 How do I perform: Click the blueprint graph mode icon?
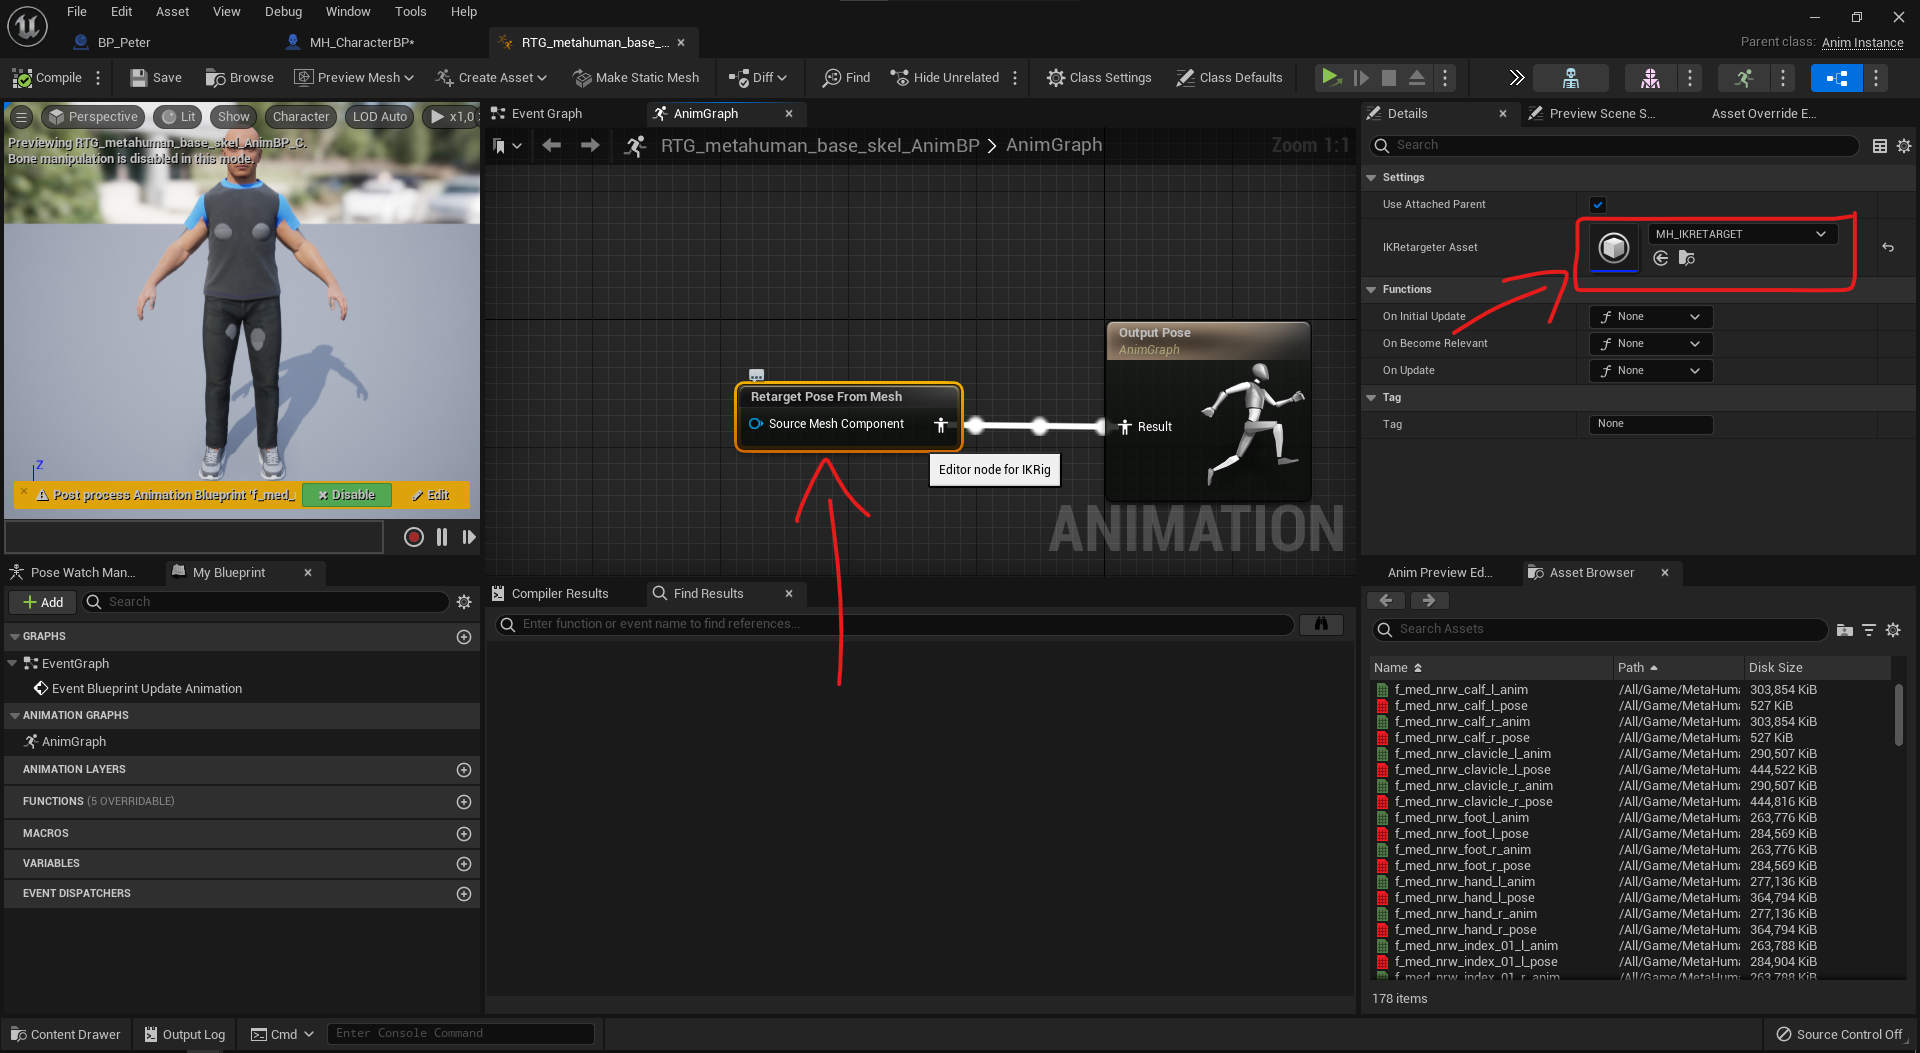click(1836, 77)
